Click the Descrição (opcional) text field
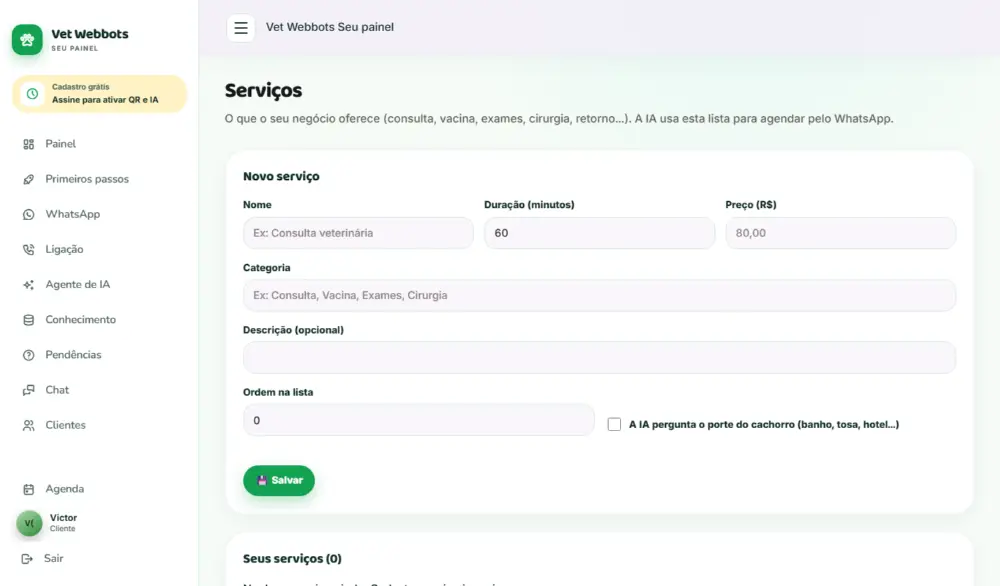 tap(599, 357)
